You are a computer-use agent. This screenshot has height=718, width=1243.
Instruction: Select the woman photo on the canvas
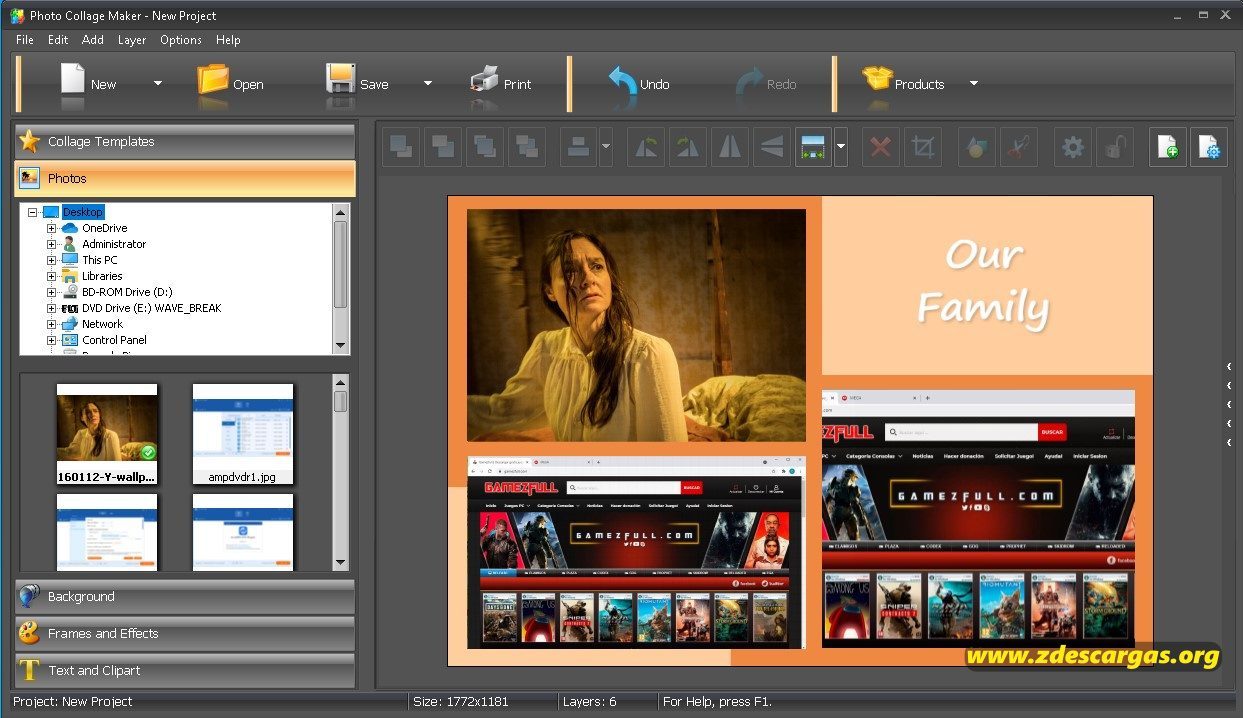click(x=636, y=325)
